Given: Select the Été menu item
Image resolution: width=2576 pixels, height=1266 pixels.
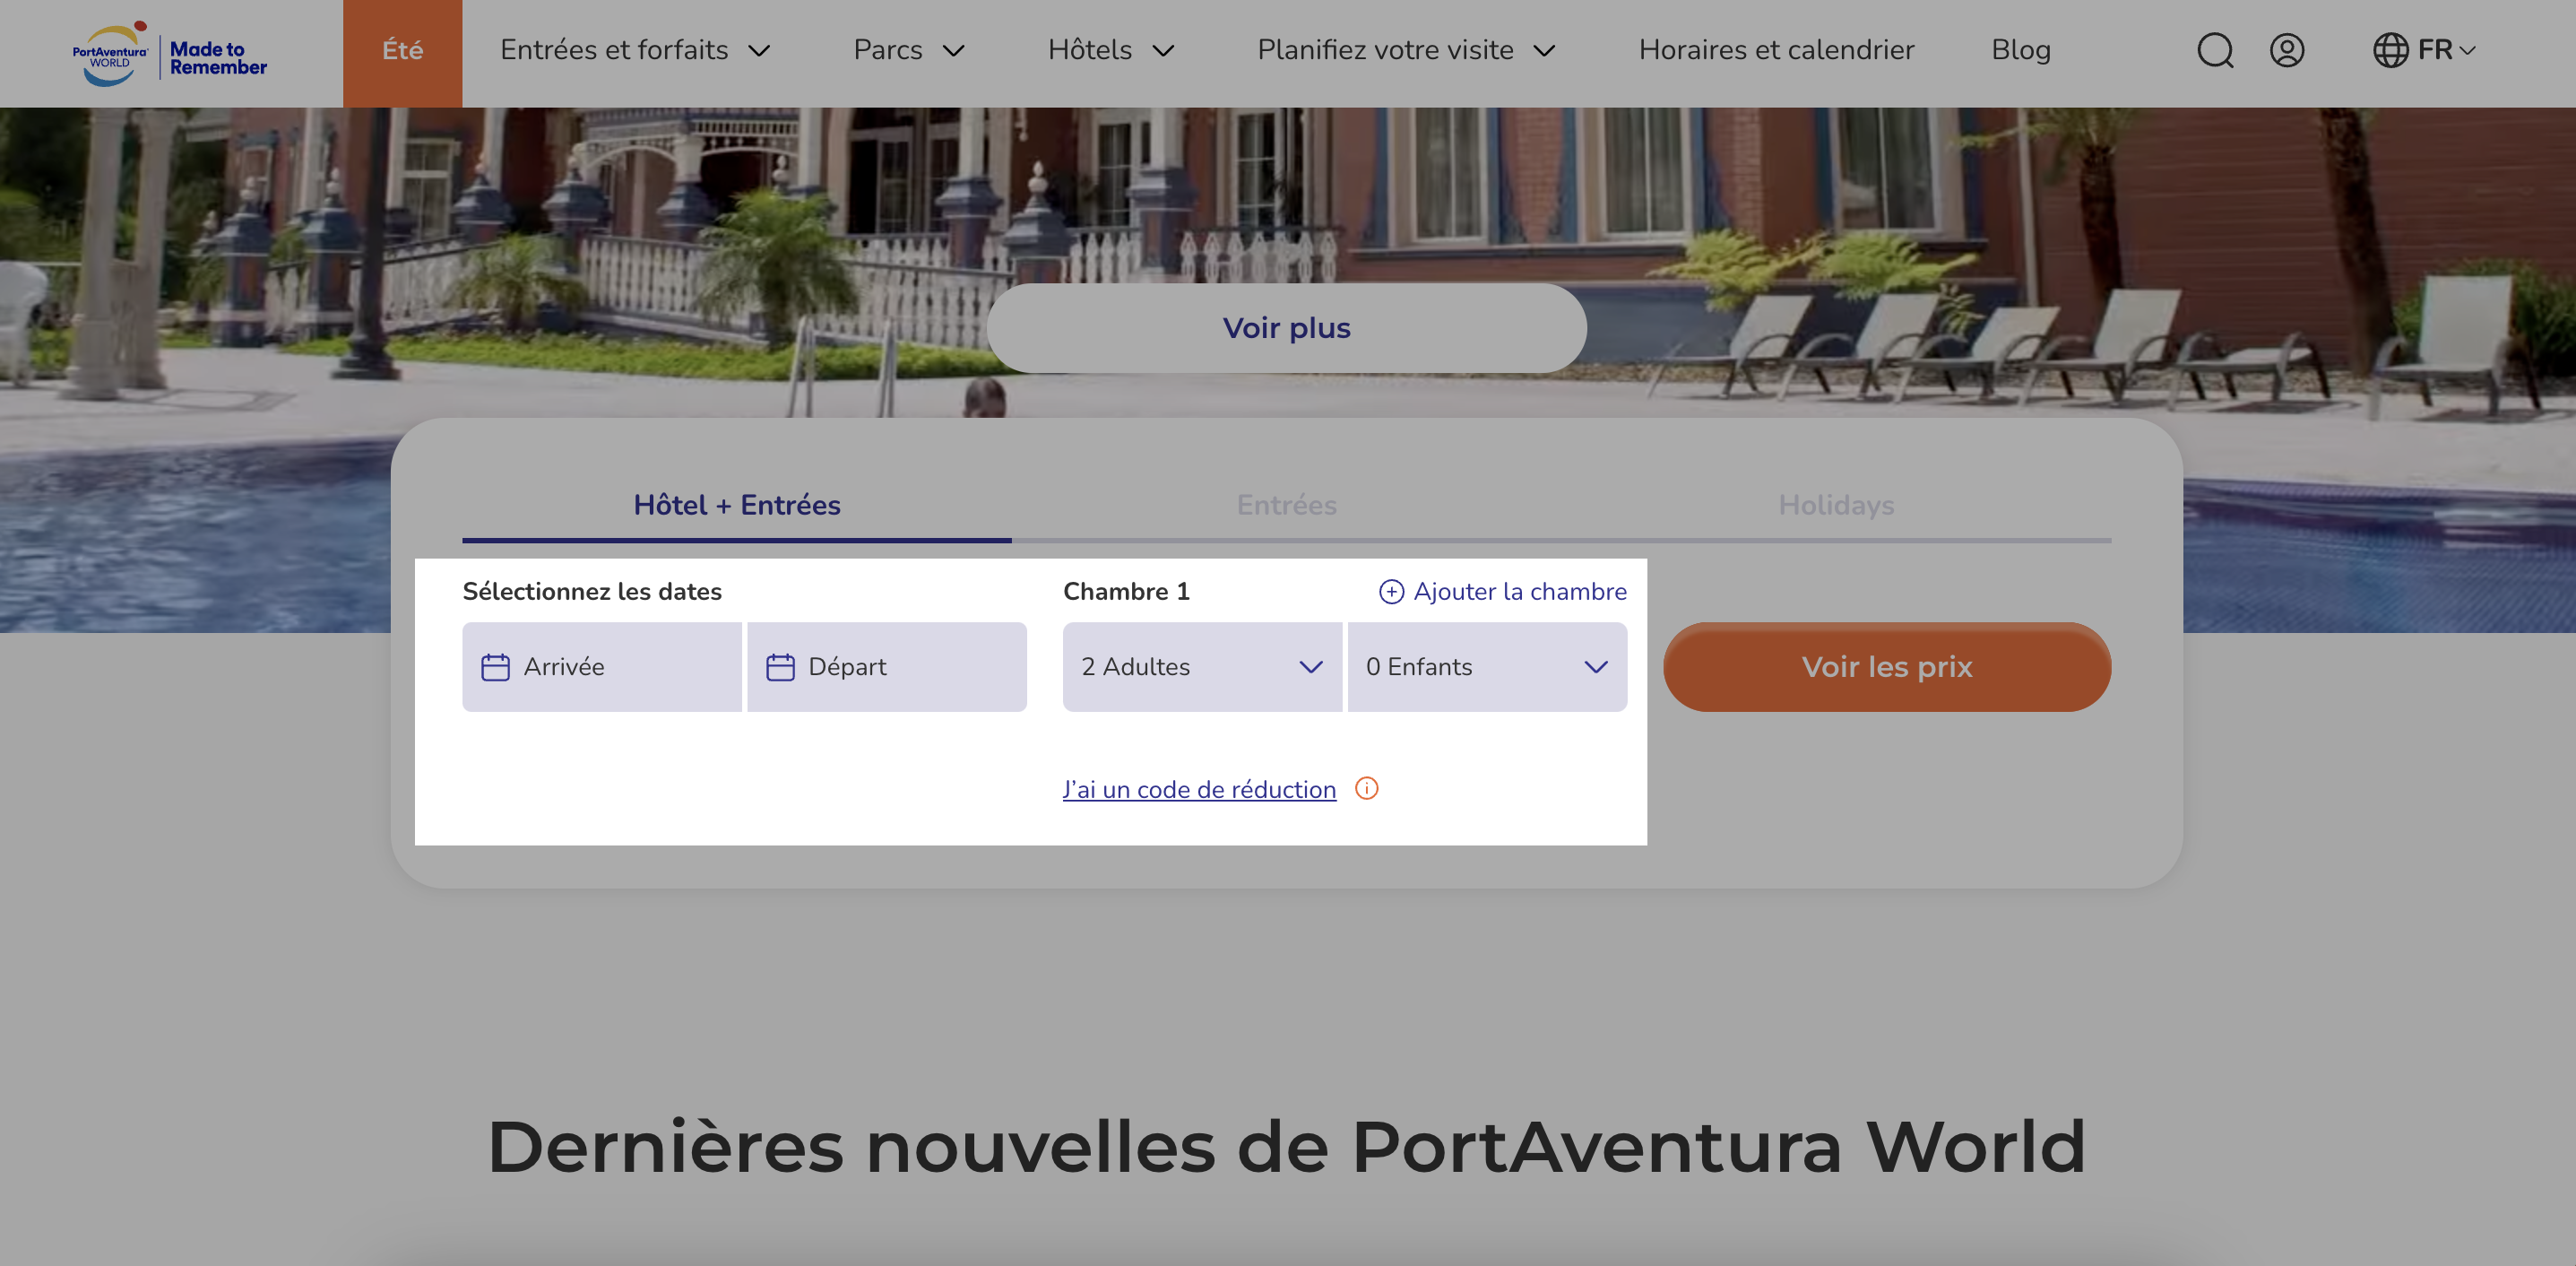Looking at the screenshot, I should 402,53.
